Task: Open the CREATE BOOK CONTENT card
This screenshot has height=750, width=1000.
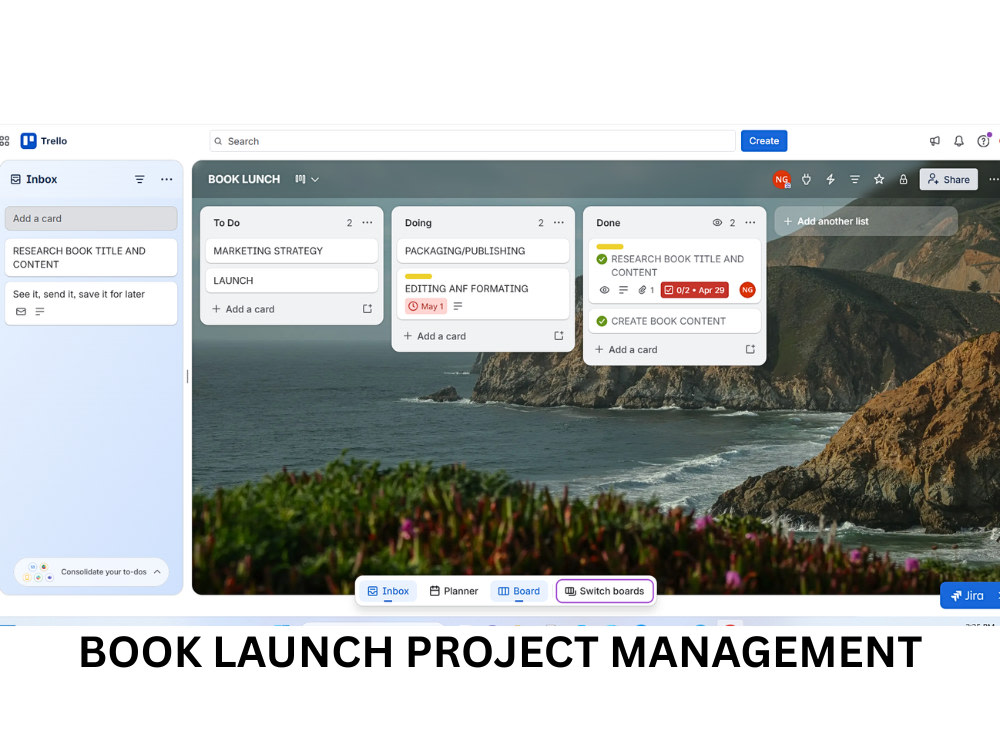Action: (674, 321)
